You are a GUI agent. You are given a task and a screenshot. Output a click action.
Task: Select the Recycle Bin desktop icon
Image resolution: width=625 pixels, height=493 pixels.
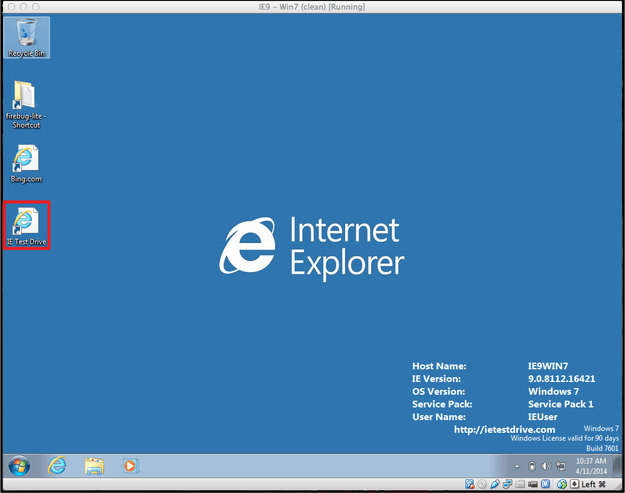coord(26,38)
